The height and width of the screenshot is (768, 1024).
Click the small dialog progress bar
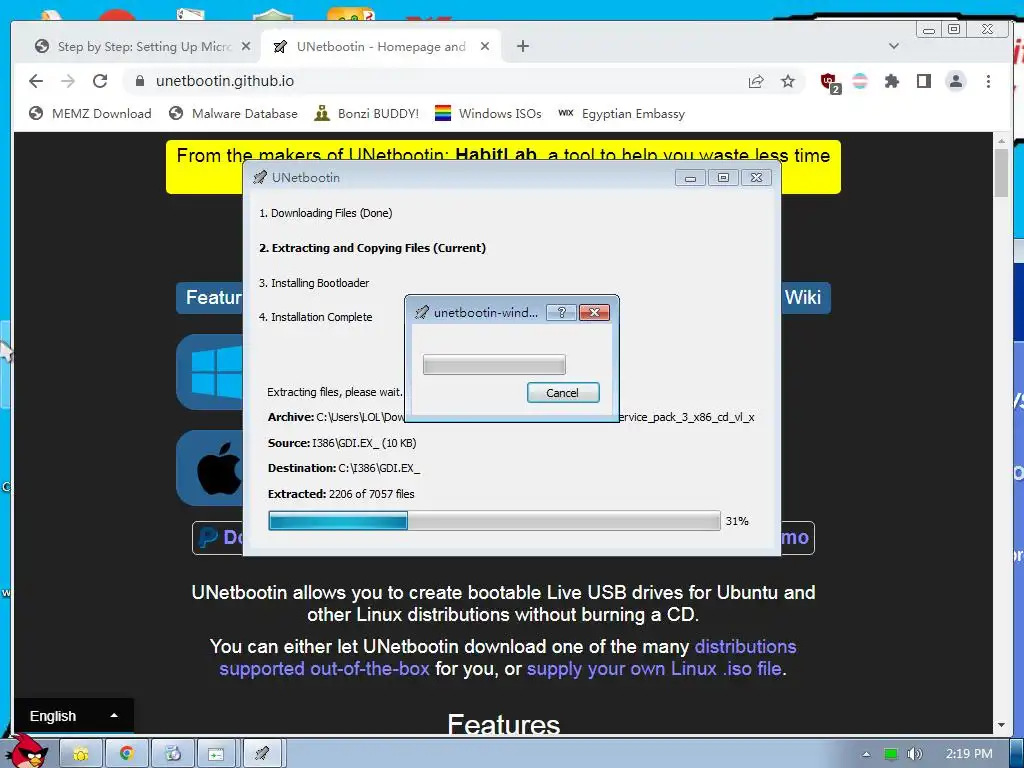[494, 364]
